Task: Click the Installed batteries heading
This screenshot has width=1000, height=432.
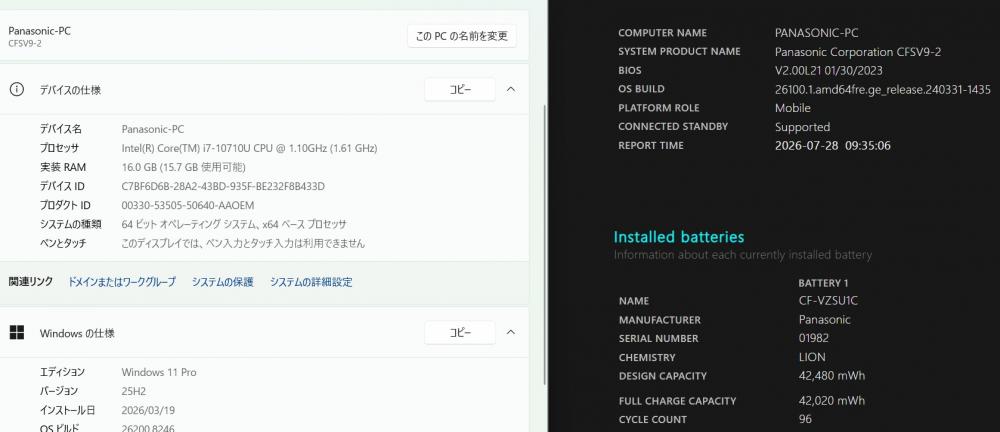Action: [679, 237]
